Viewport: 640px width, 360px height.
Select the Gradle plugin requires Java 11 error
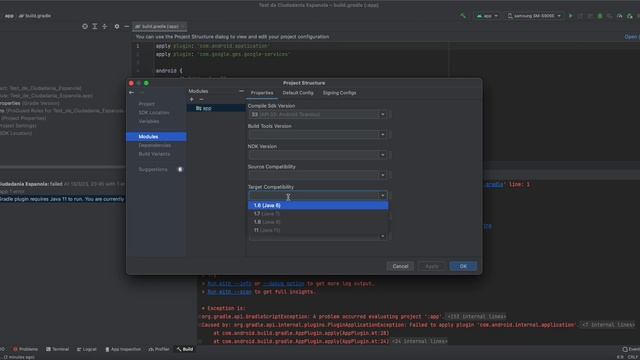click(62, 199)
